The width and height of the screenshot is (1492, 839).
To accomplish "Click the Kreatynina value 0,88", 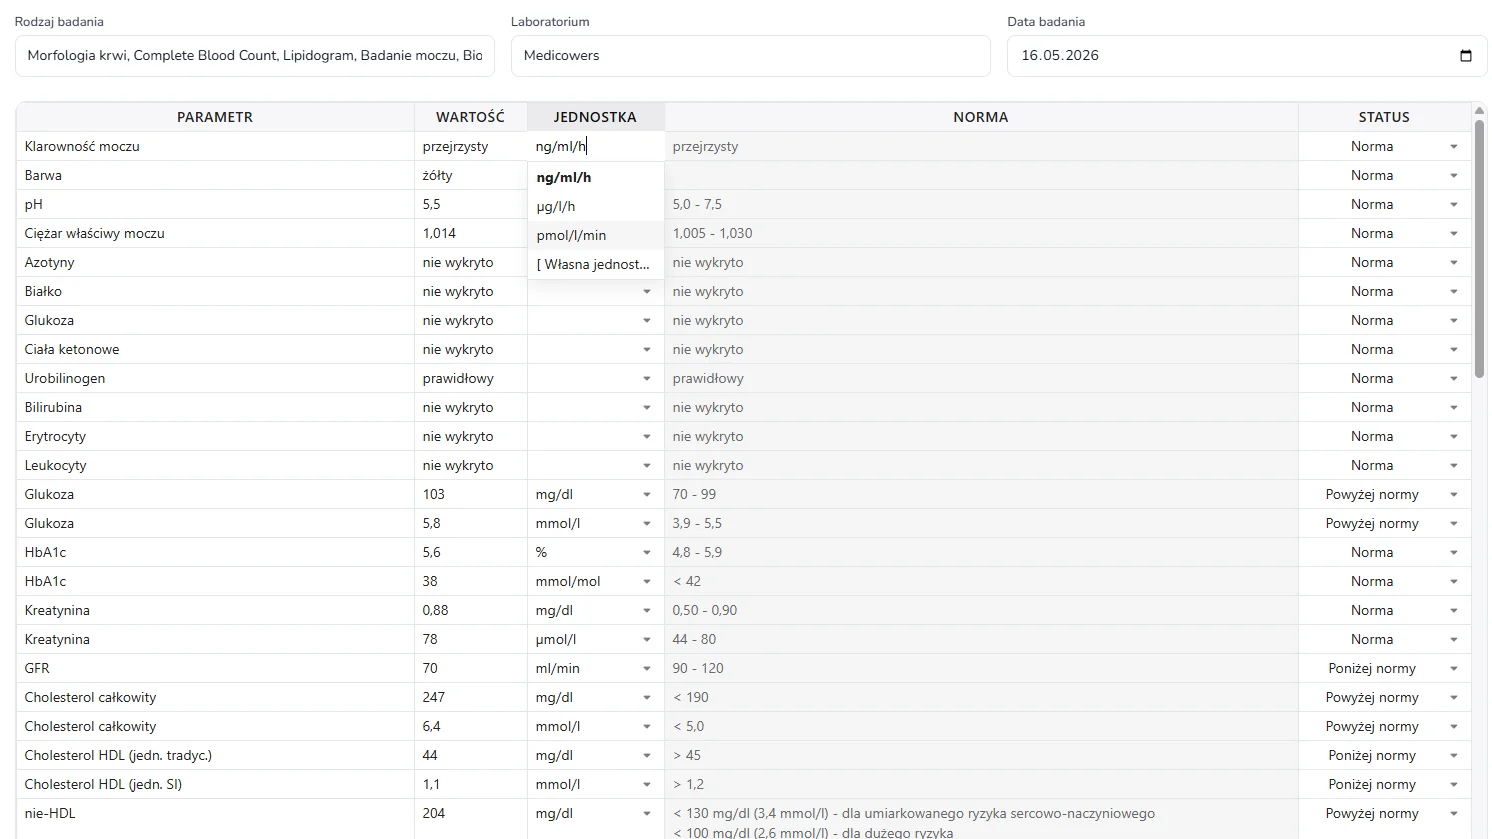I will pos(471,610).
